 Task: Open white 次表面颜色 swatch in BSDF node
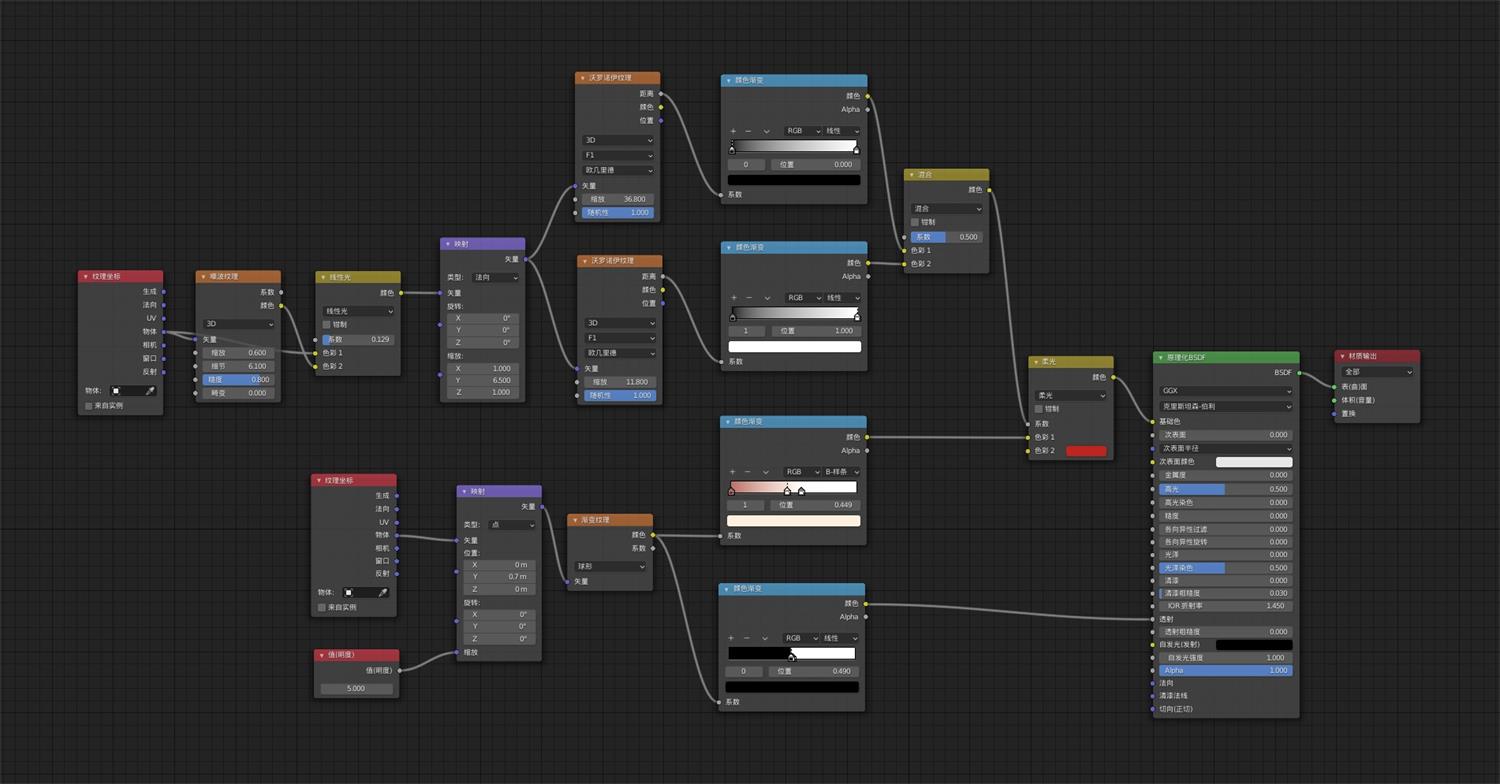pyautogui.click(x=1254, y=462)
